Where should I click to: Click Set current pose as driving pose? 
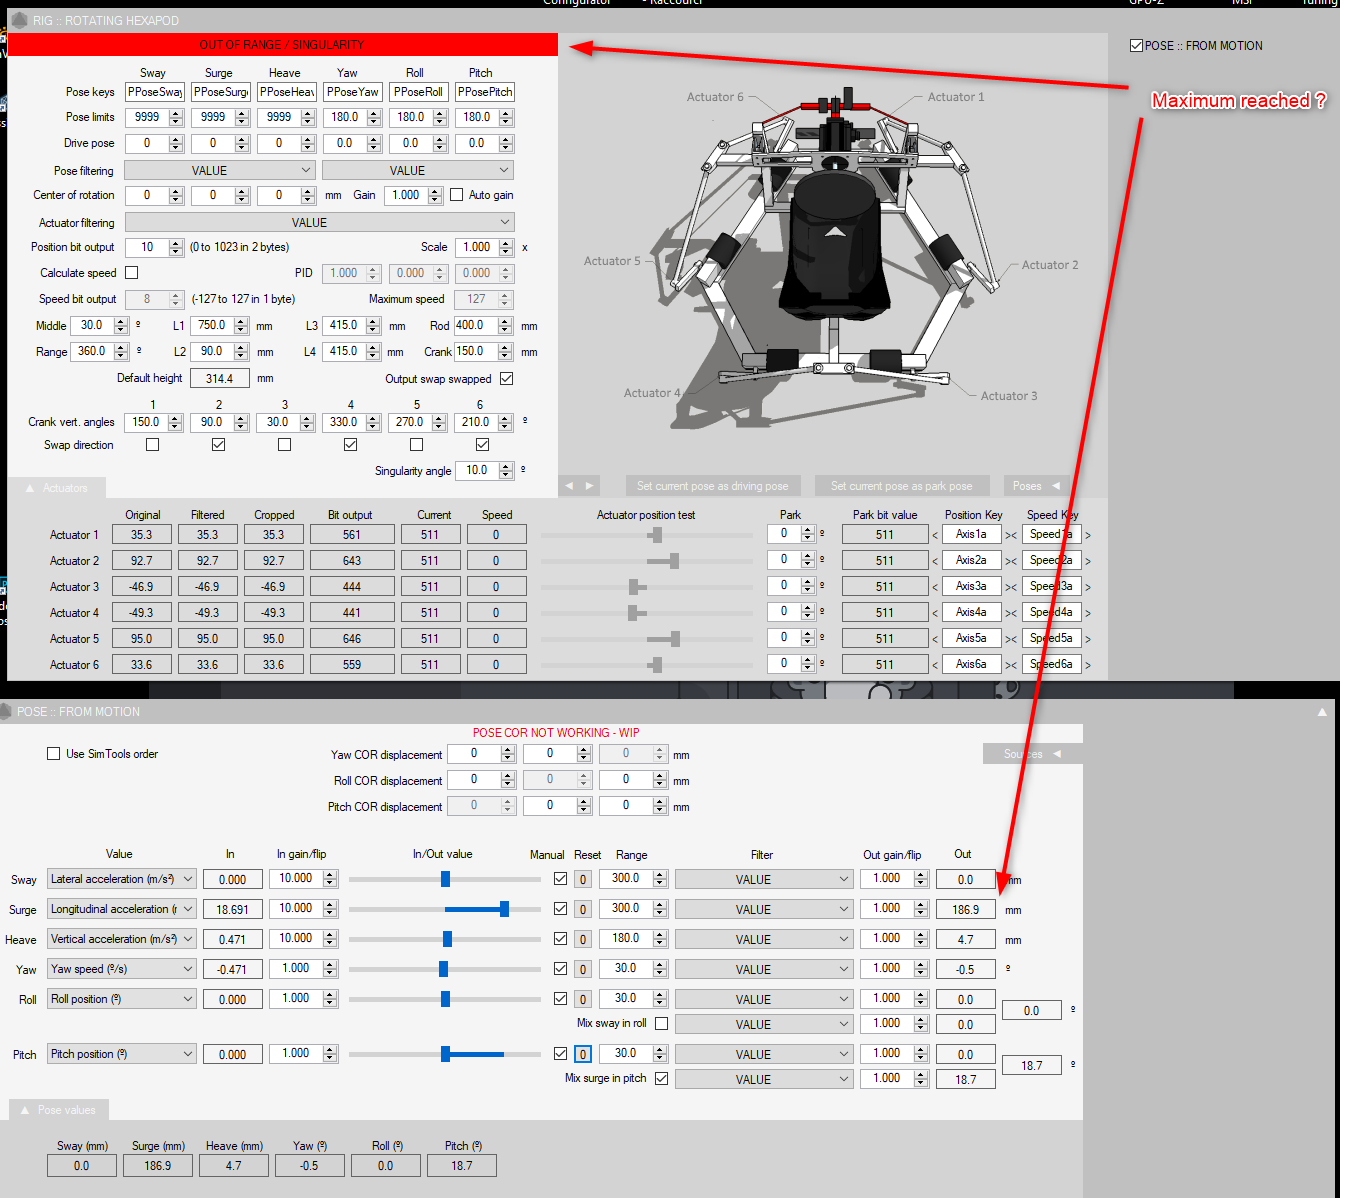point(712,486)
